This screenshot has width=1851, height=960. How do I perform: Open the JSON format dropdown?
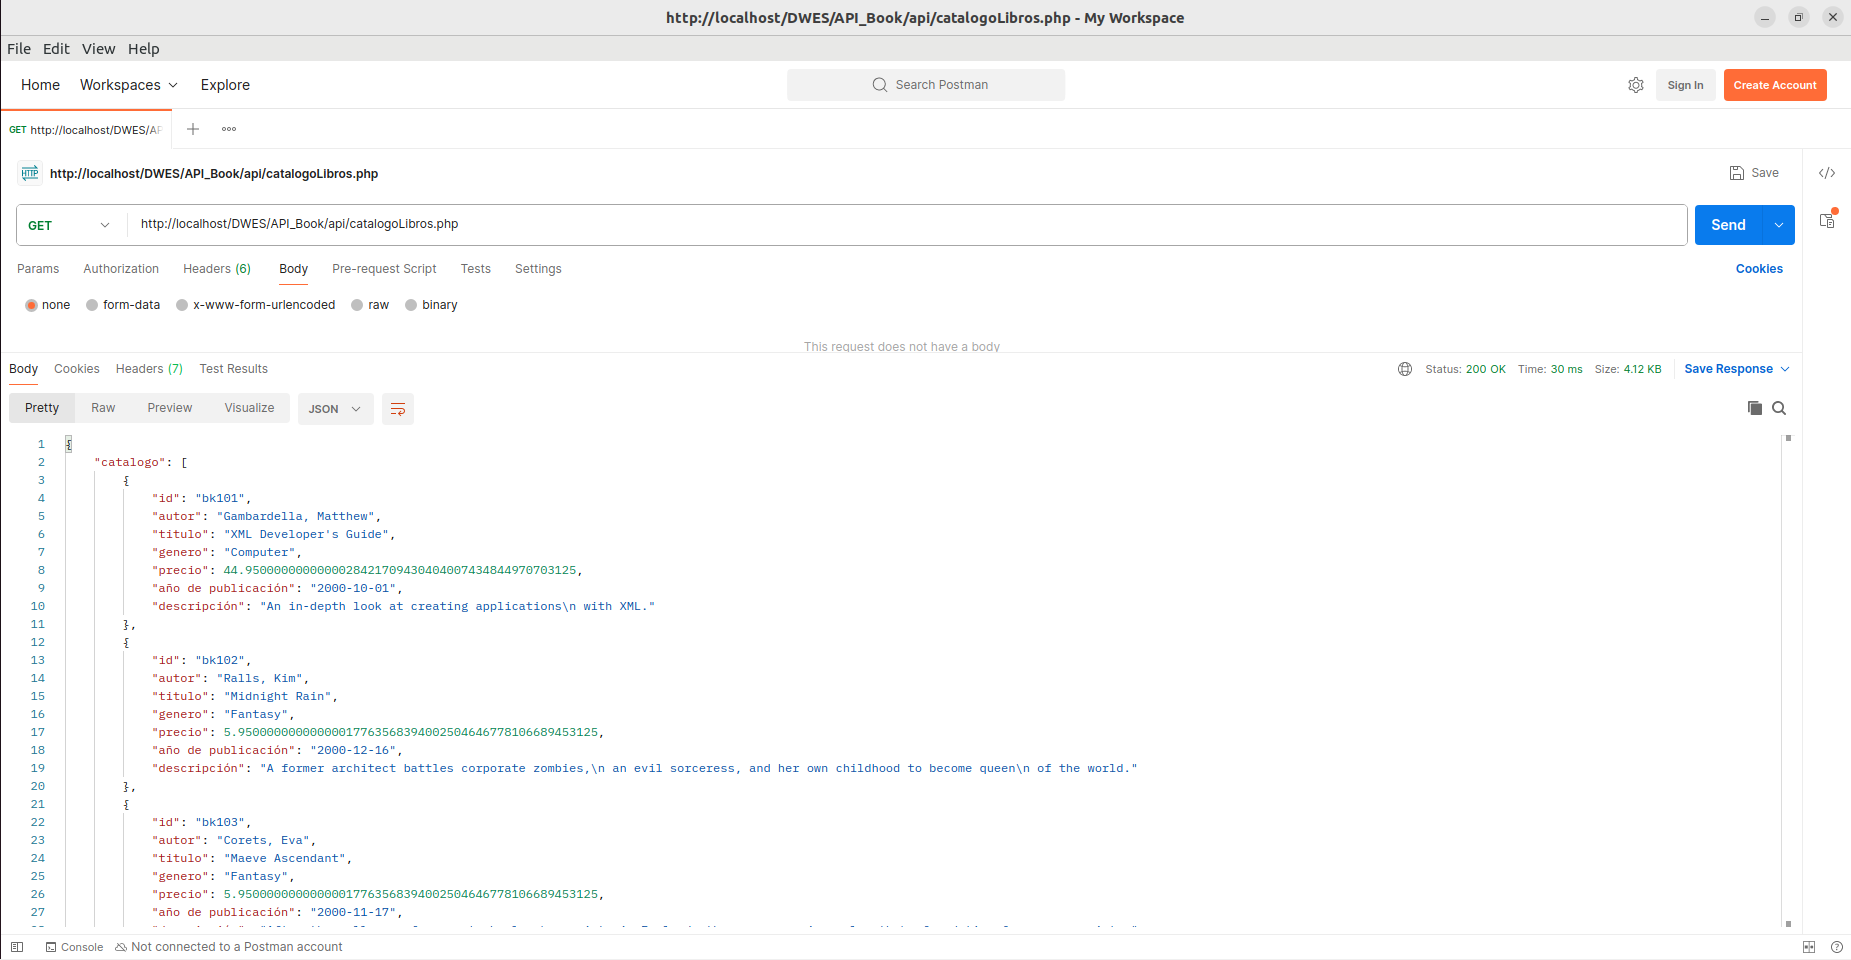335,409
